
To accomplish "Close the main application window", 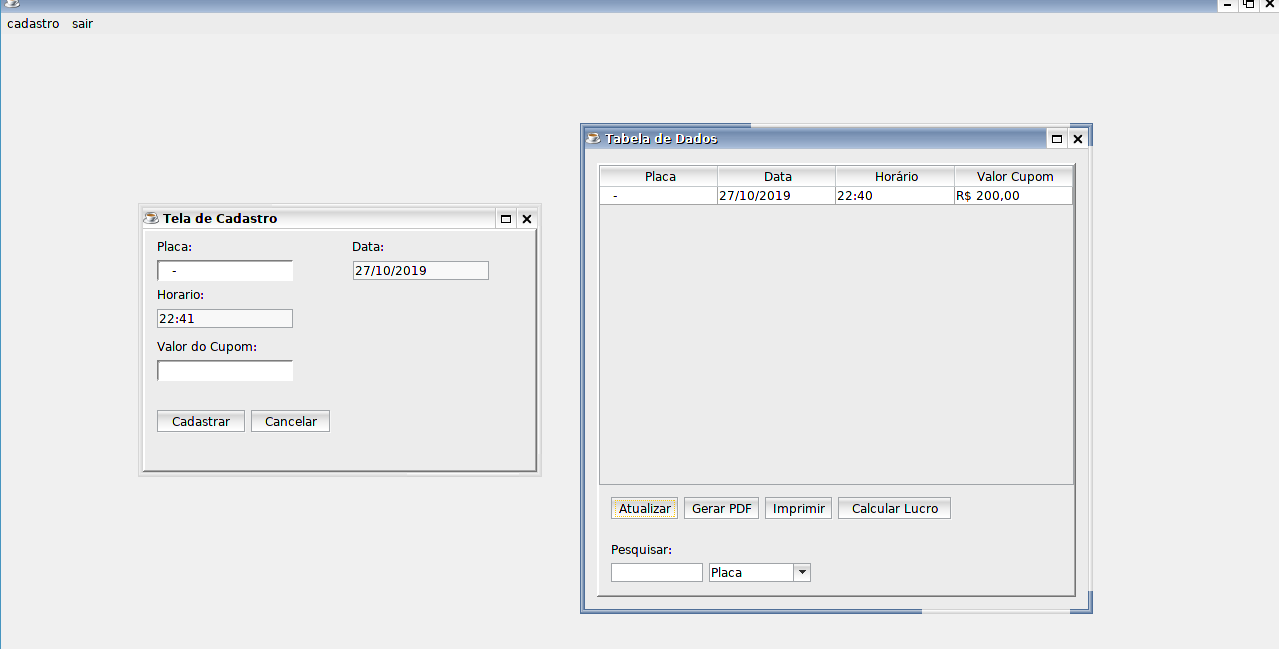I will (1269, 4).
